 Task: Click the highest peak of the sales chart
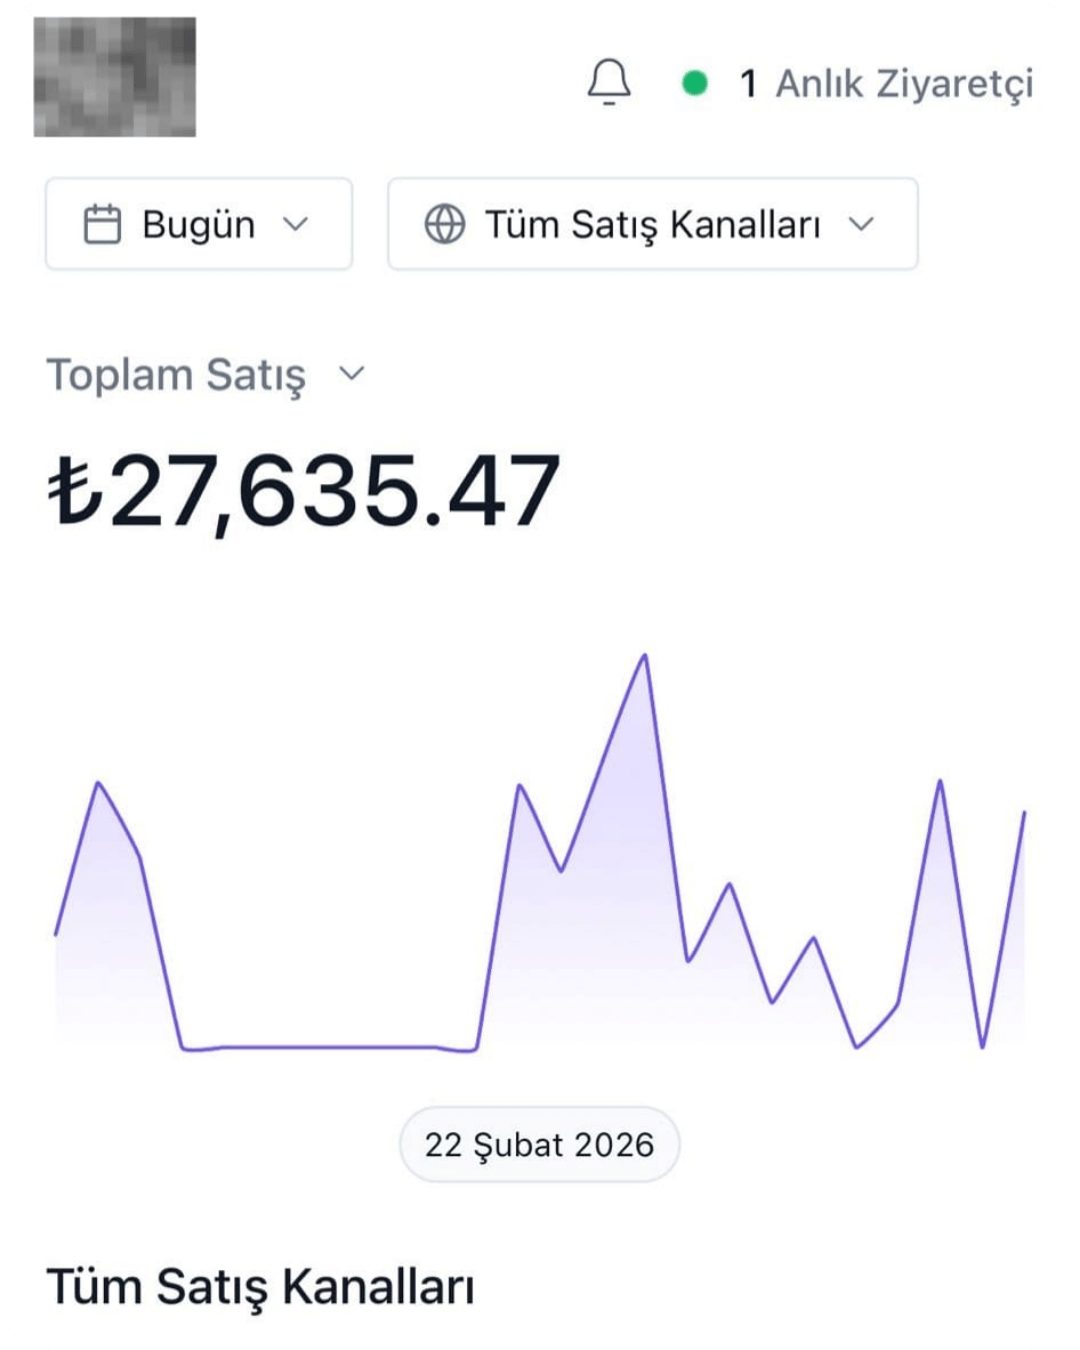click(645, 657)
